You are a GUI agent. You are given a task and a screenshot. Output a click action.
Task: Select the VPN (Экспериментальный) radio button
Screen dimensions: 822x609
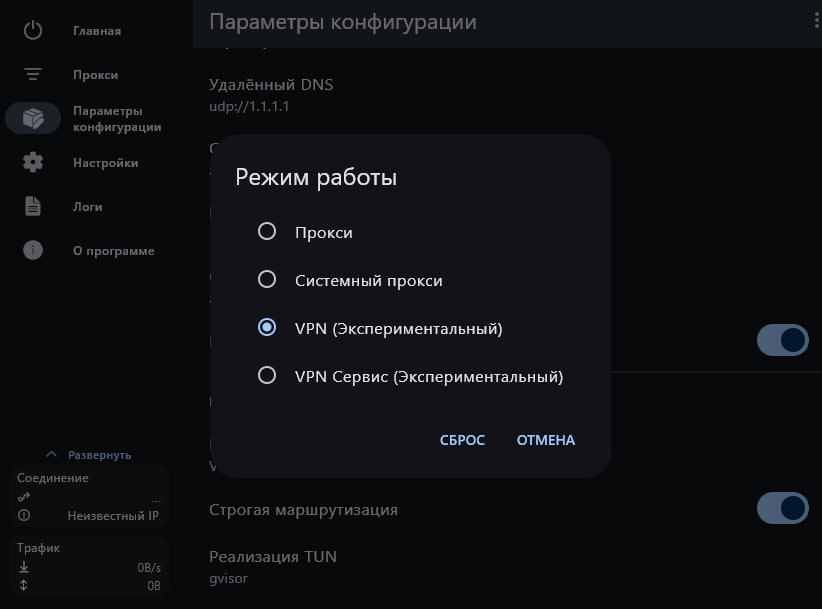(267, 328)
